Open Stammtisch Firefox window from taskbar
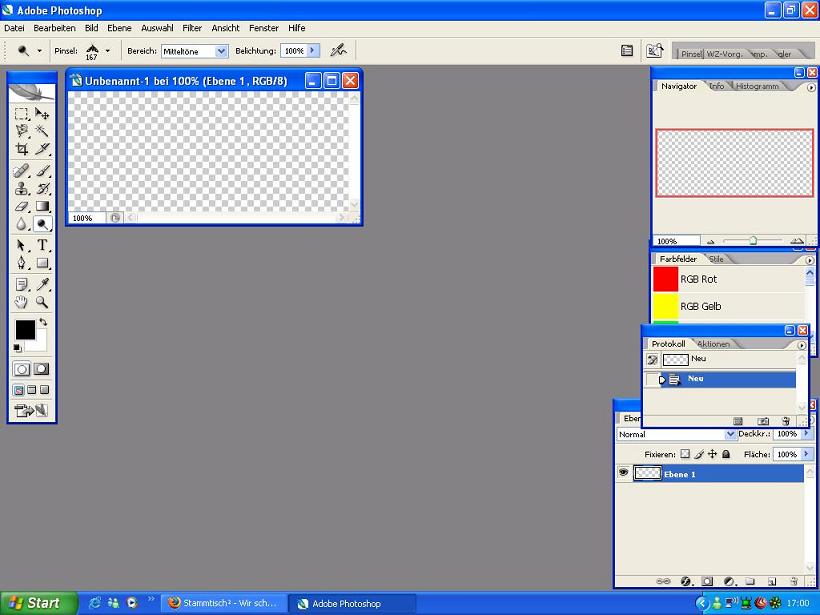The height and width of the screenshot is (615, 820). 222,603
